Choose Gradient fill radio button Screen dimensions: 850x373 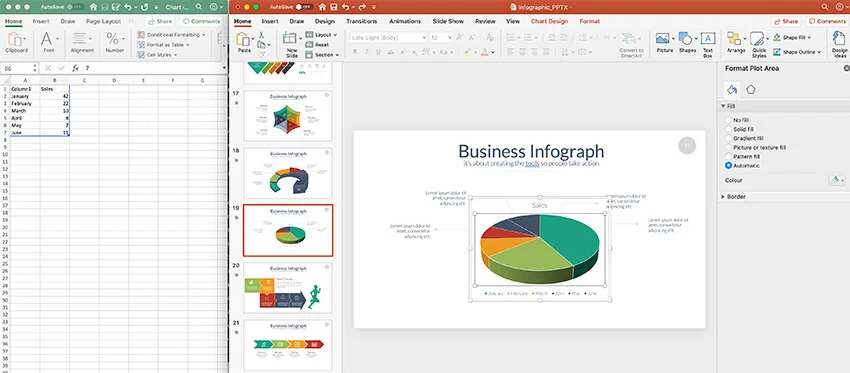pos(729,138)
